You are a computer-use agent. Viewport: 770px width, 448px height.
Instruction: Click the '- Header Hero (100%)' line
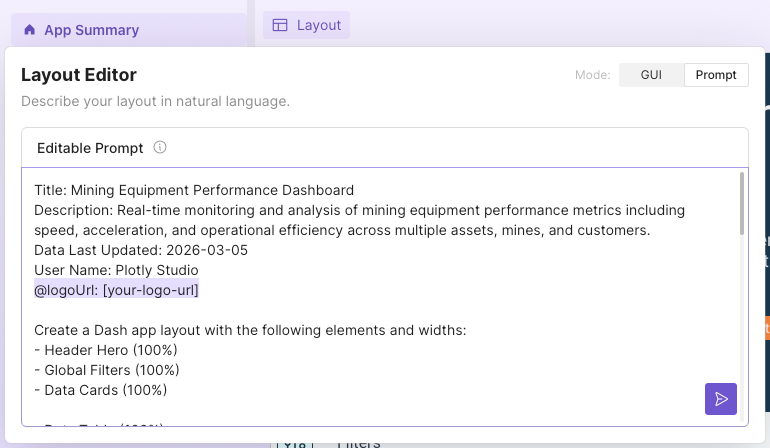(x=106, y=350)
